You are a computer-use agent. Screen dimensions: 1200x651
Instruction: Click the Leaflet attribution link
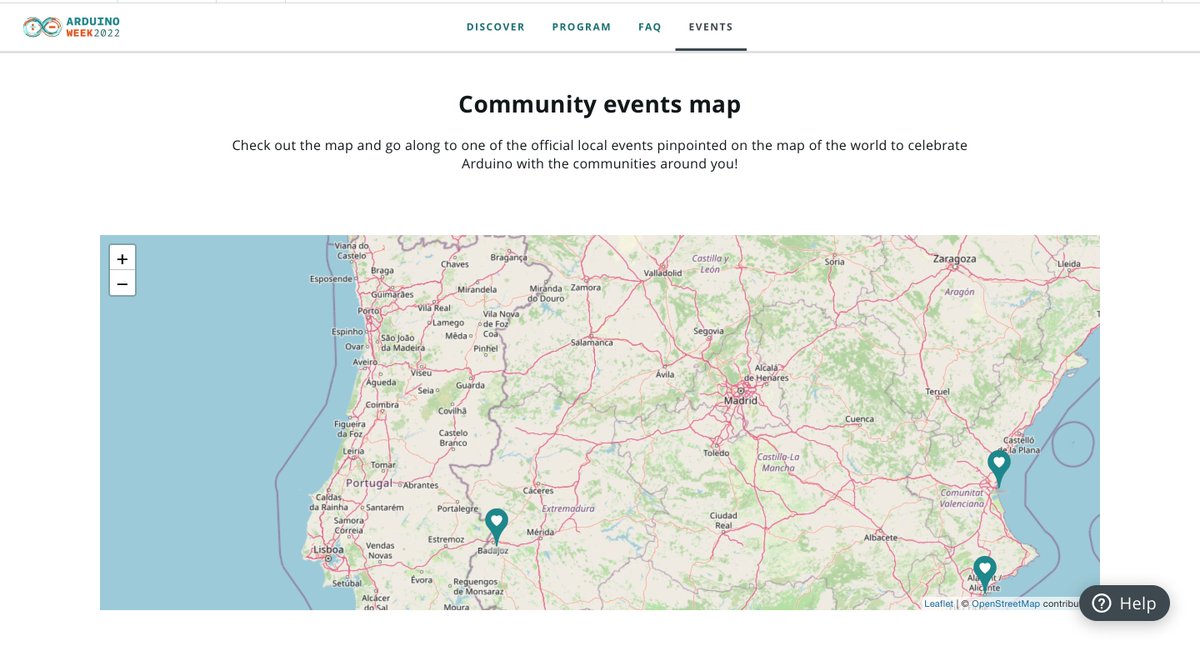coord(938,603)
